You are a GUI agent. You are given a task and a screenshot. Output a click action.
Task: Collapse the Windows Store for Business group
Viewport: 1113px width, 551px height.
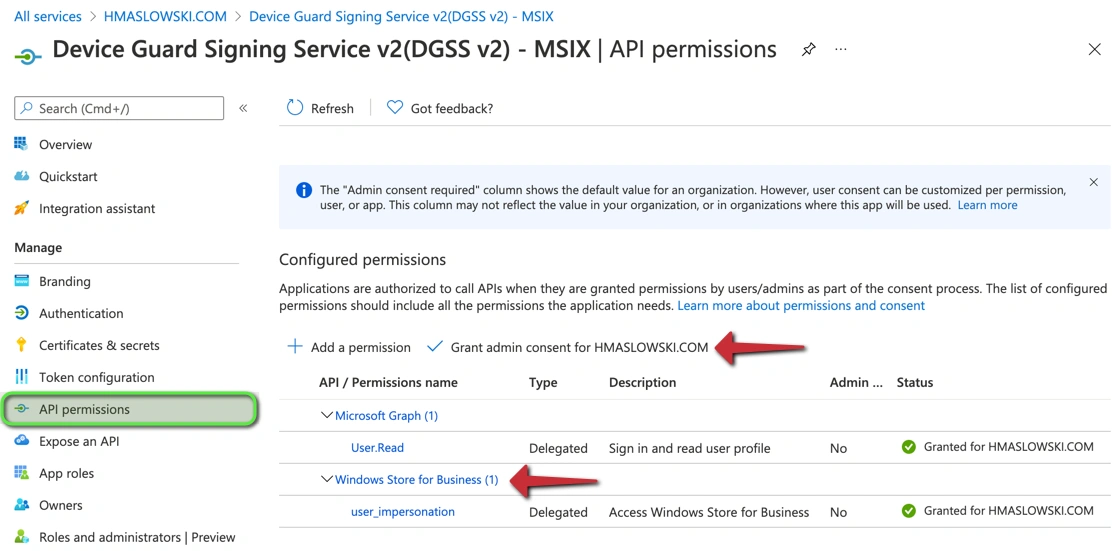click(326, 479)
